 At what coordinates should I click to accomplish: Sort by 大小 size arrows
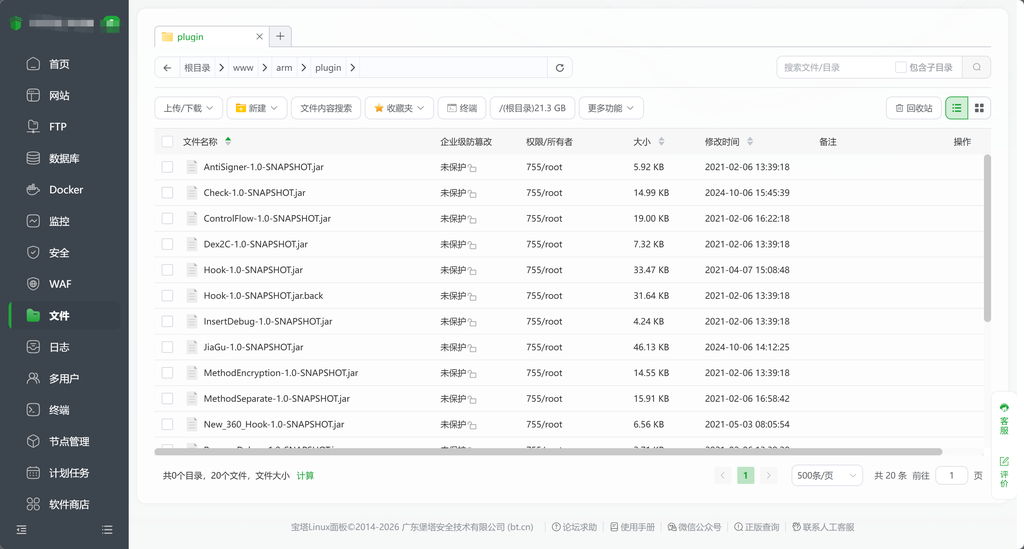click(661, 142)
